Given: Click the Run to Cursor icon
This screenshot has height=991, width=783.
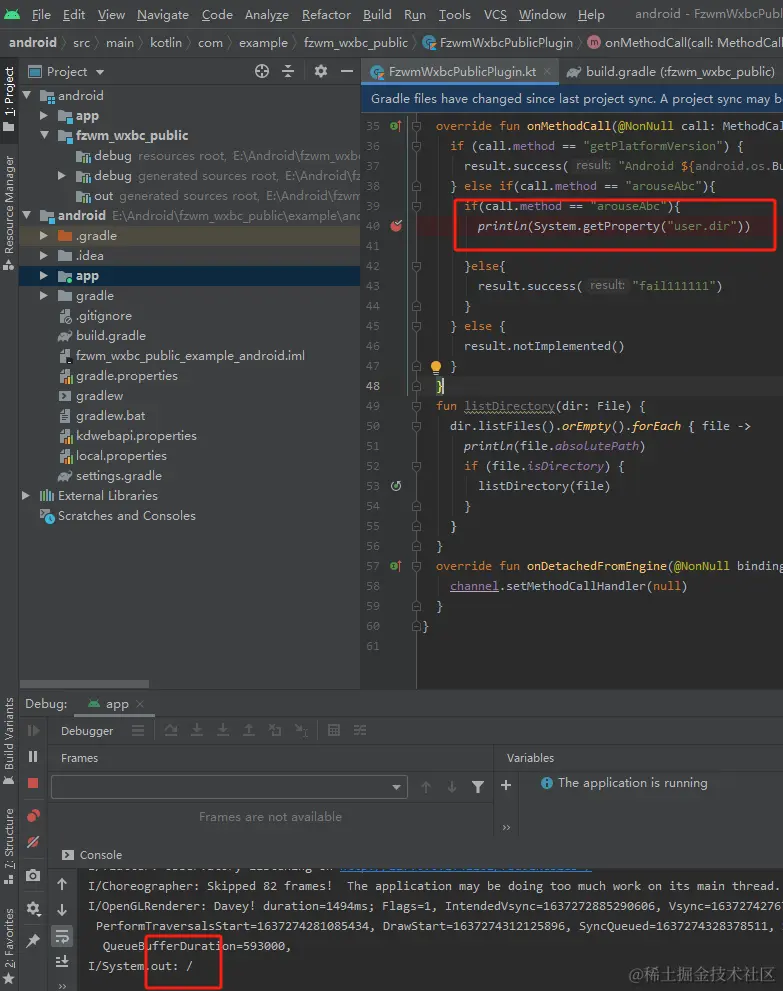Looking at the screenshot, I should coord(301,731).
